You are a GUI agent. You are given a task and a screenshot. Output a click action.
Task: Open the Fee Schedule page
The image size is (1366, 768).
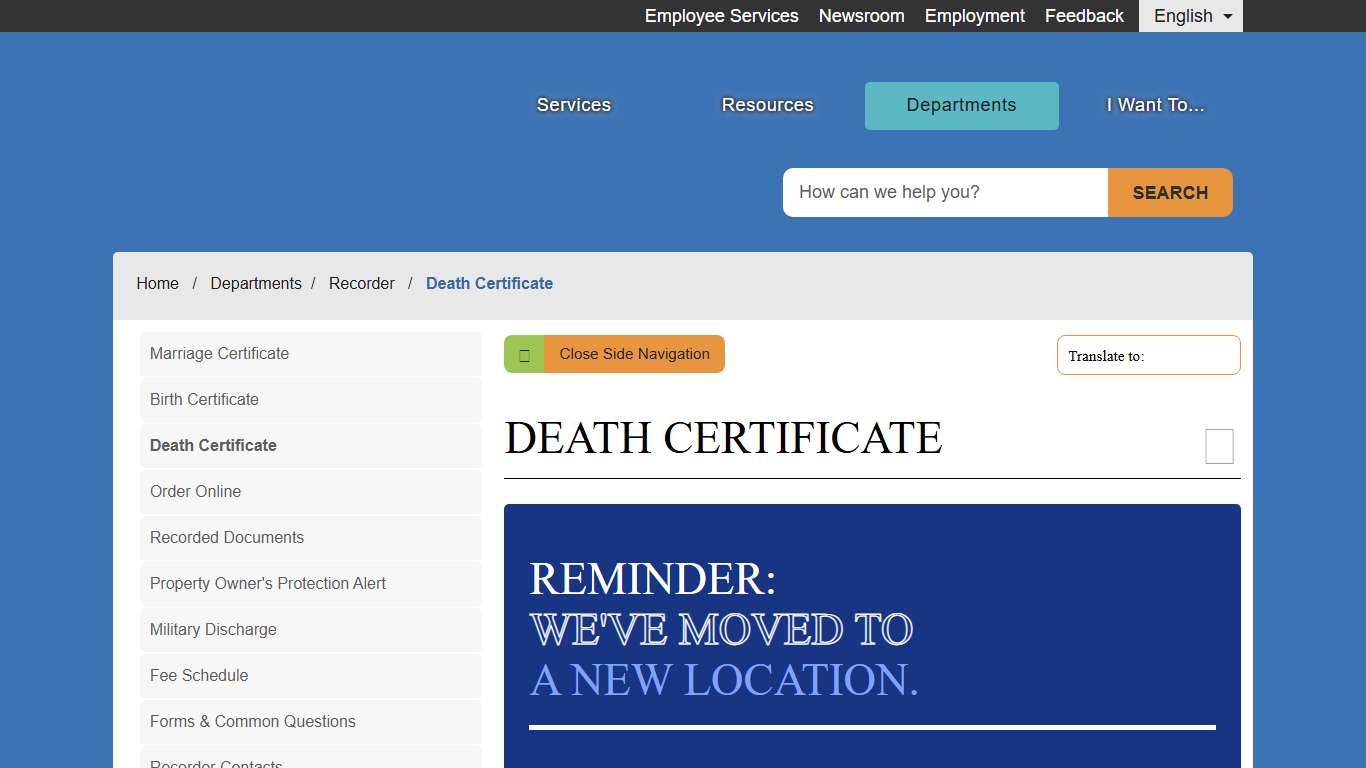coord(199,675)
